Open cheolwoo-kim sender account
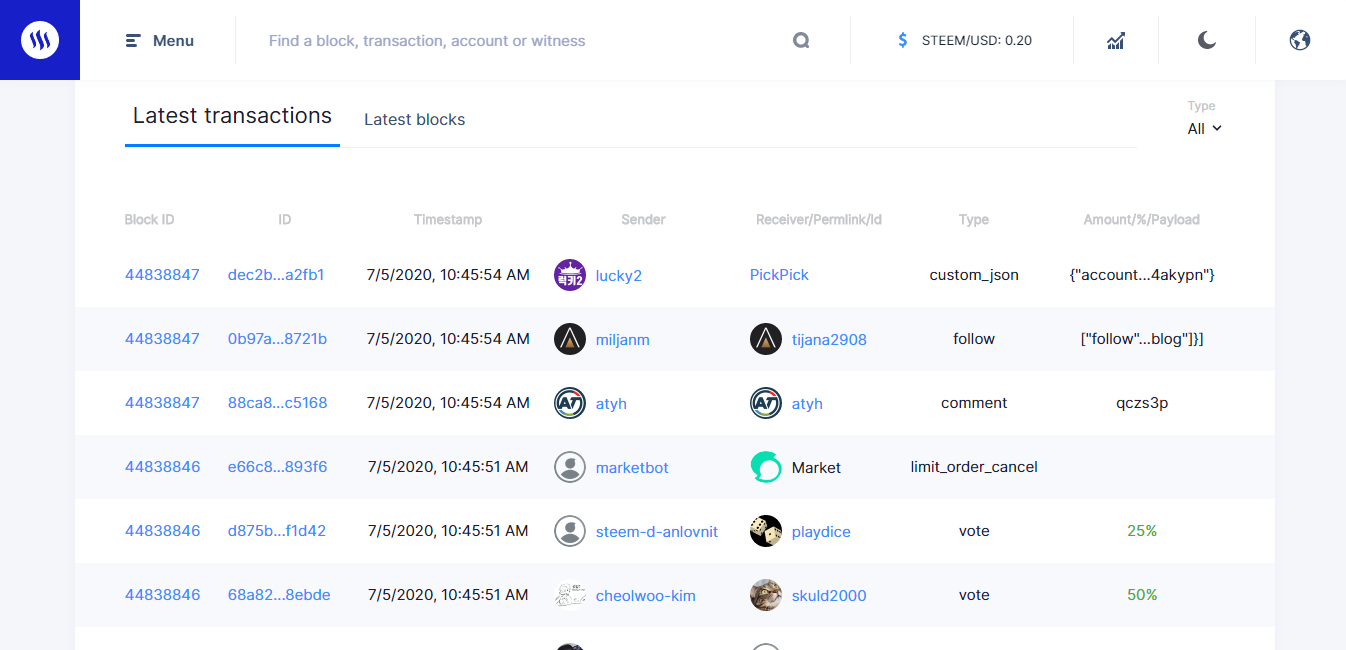Screen dimensions: 1346x650 click(646, 596)
